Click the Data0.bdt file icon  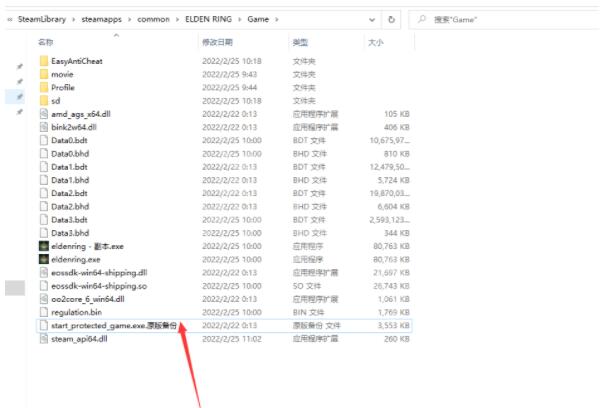44,140
